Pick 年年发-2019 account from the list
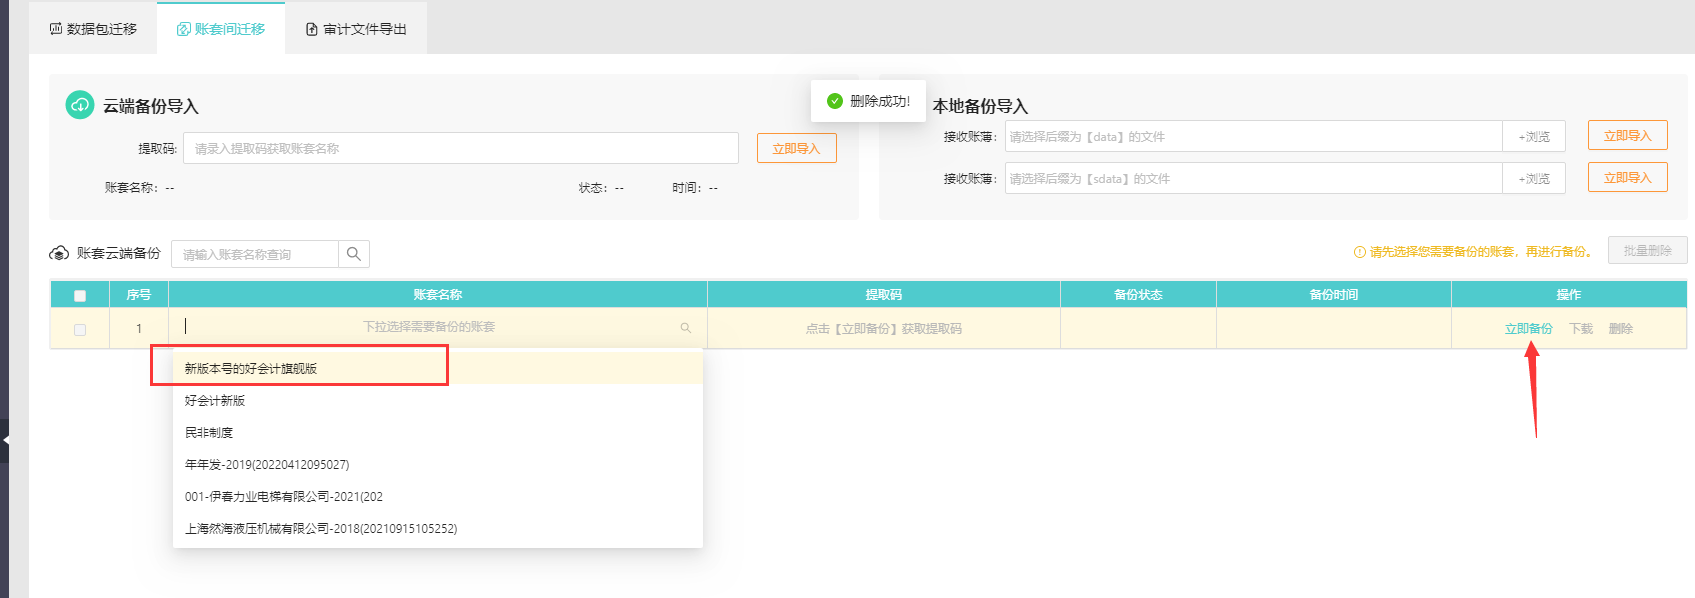The height and width of the screenshot is (598, 1695). (x=267, y=465)
